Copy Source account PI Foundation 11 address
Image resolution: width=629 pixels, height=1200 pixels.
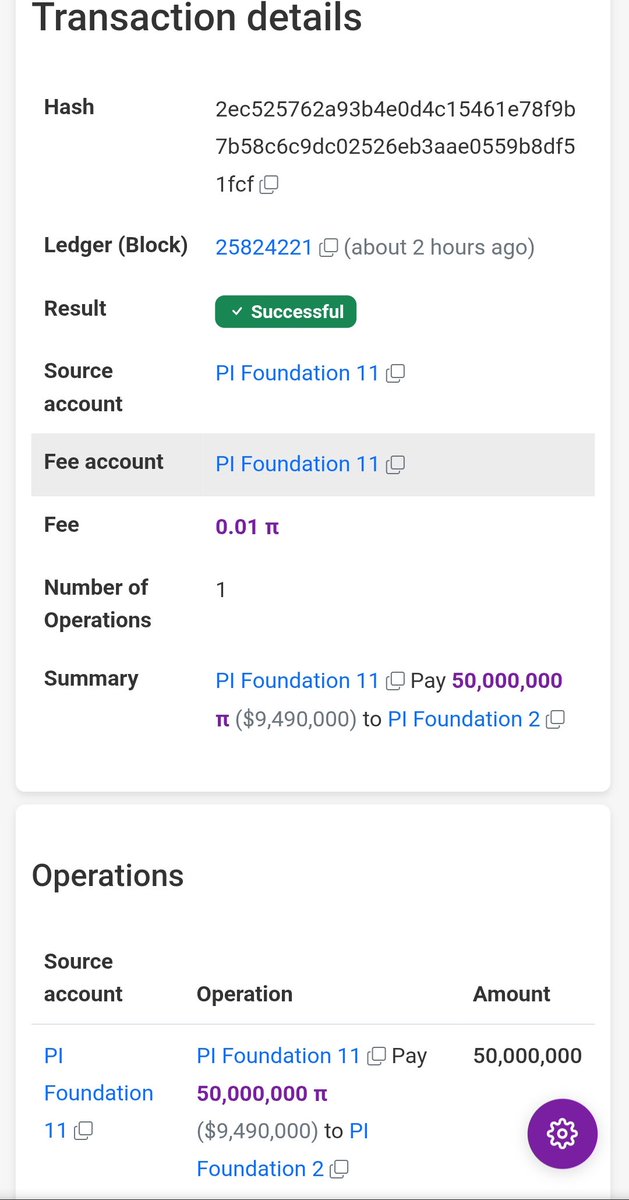(x=395, y=374)
